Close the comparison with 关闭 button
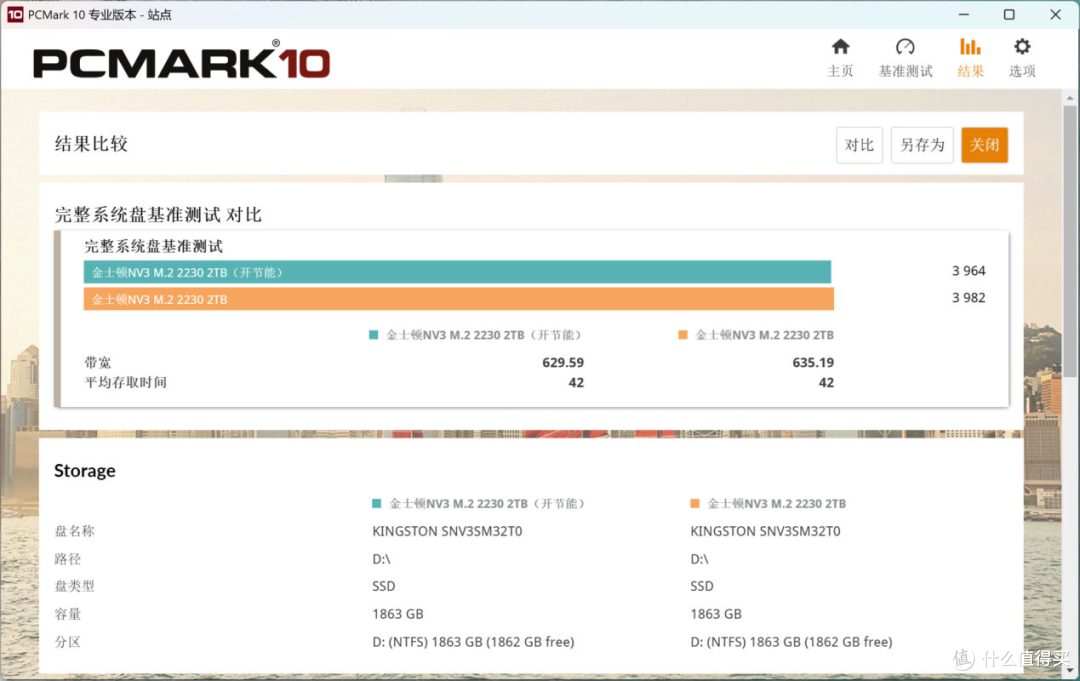The width and height of the screenshot is (1080, 681). (984, 145)
